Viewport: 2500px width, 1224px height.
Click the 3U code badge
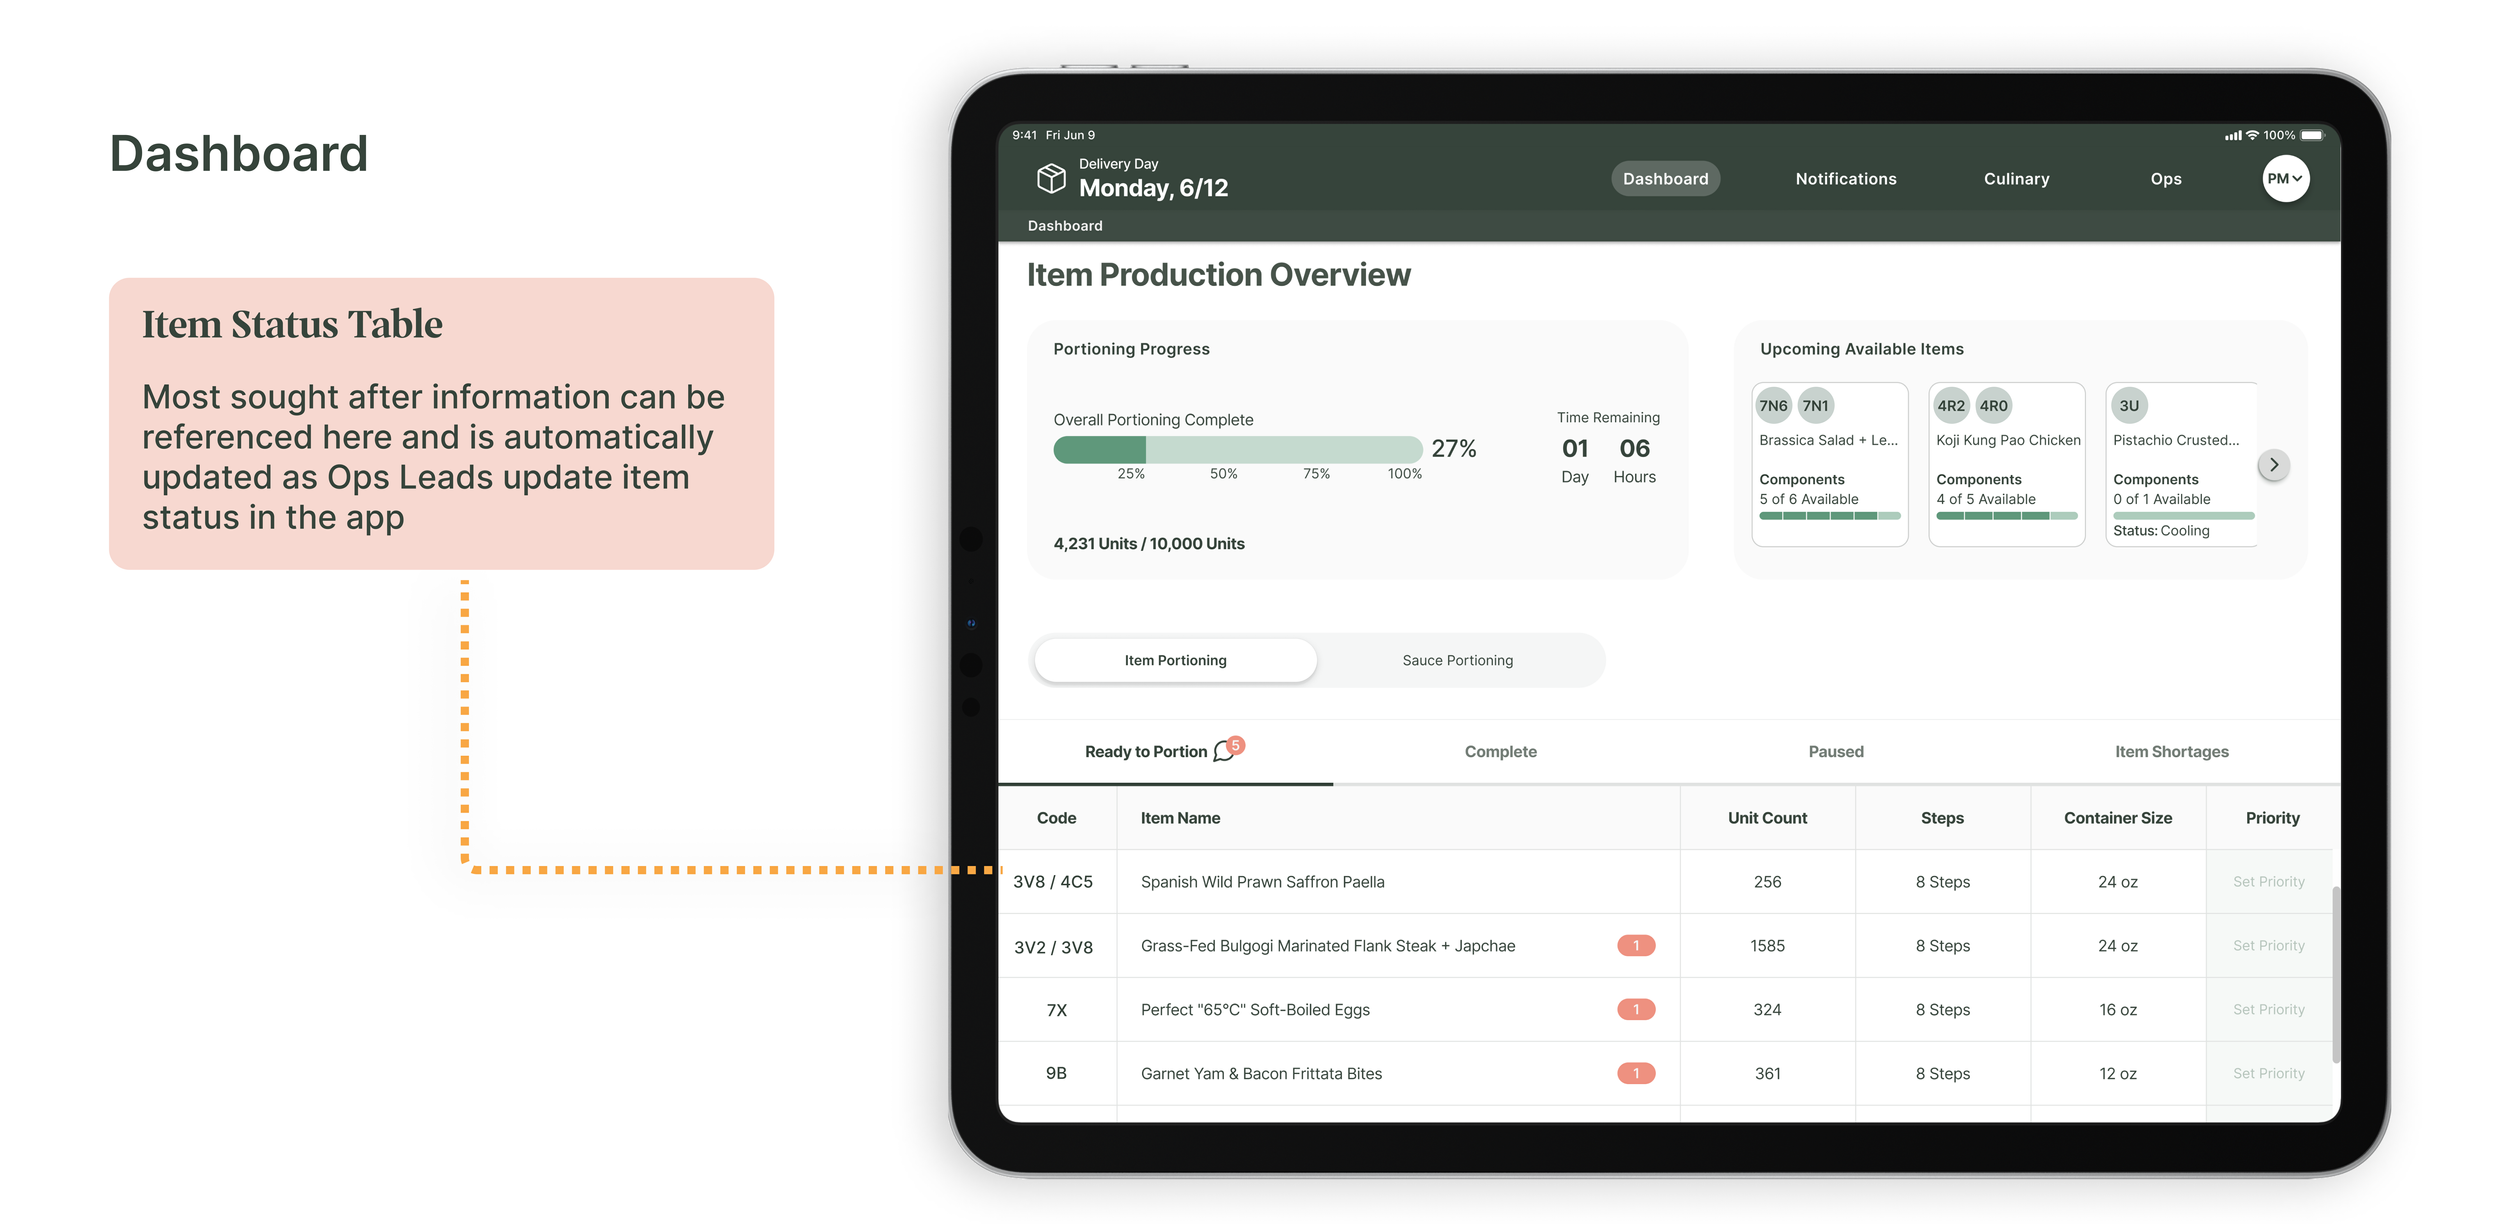(2129, 406)
